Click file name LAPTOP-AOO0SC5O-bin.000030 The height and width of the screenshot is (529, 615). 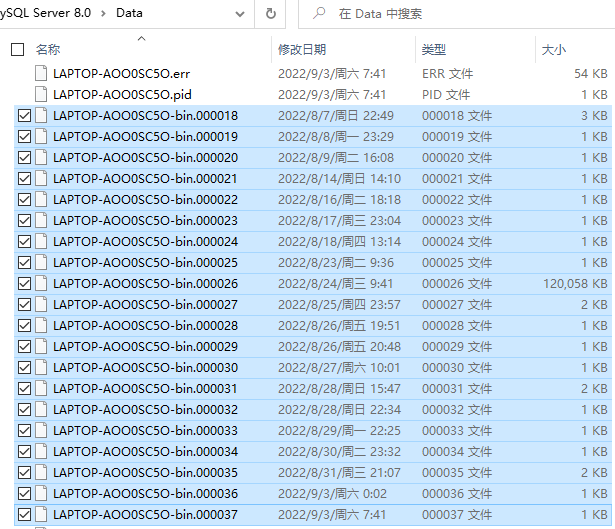tap(146, 367)
